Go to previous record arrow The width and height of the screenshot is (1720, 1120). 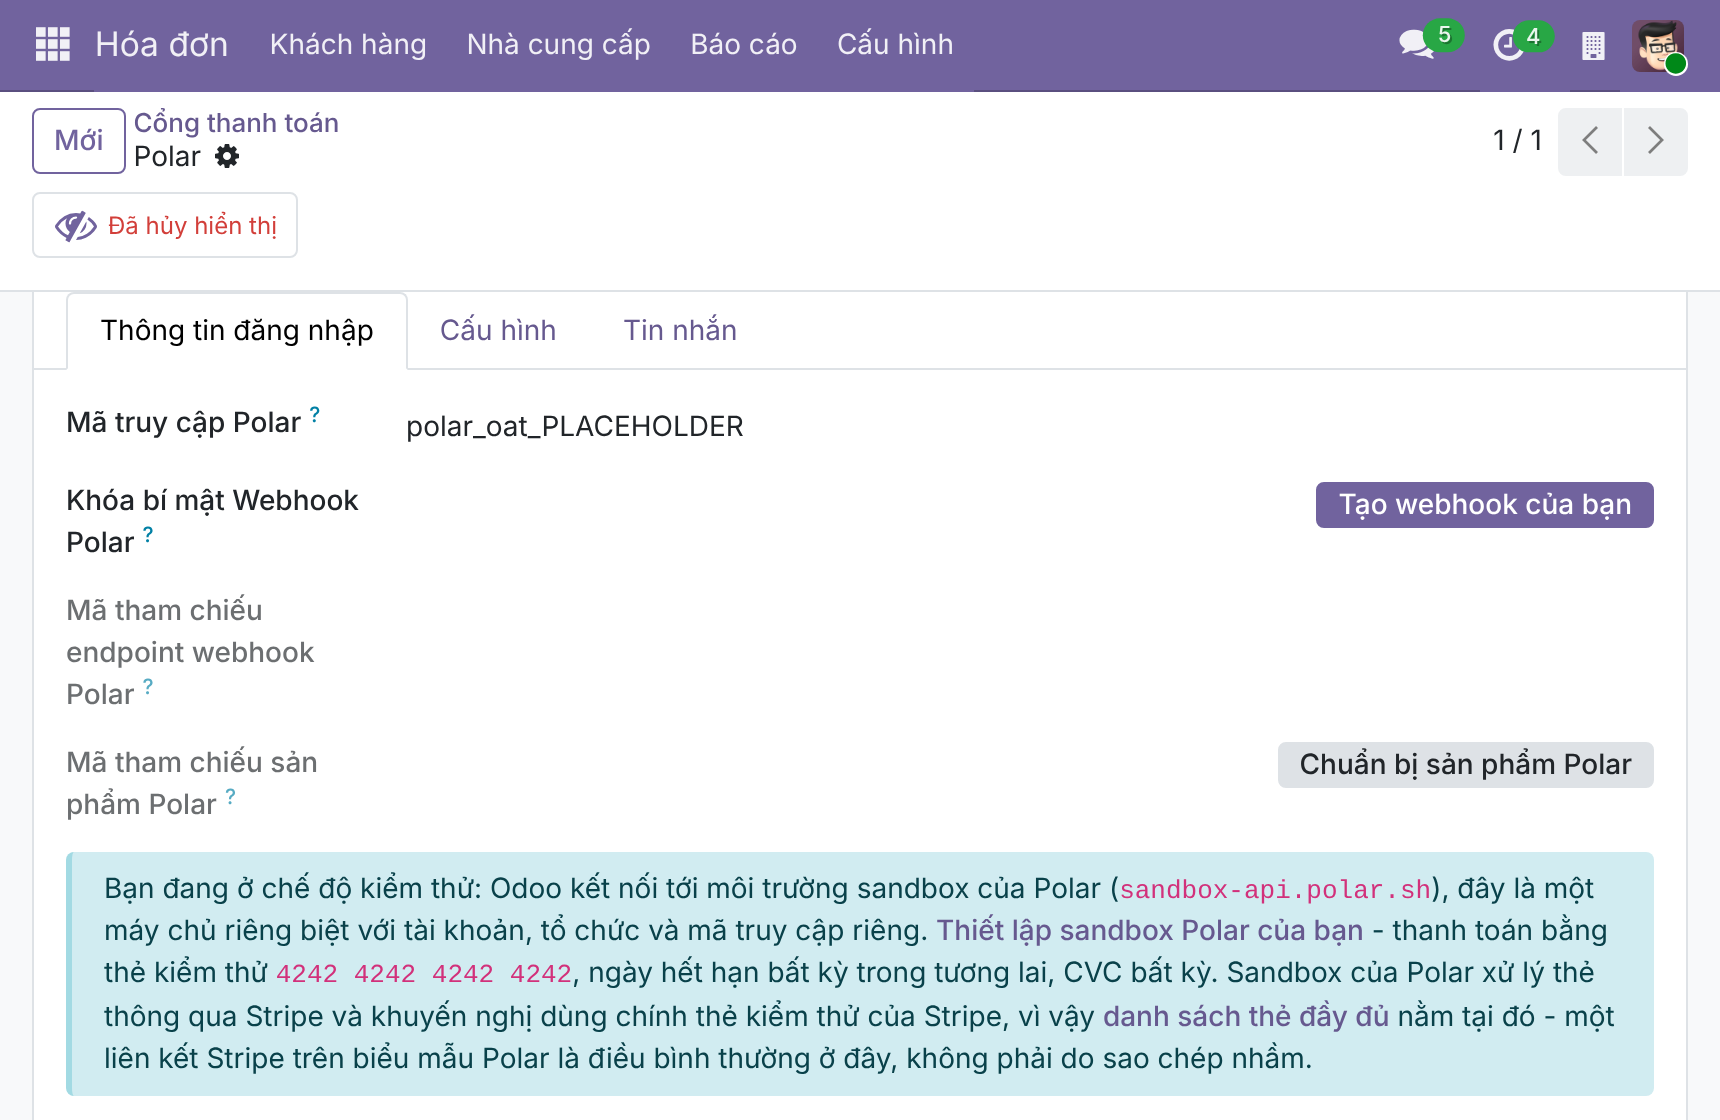coord(1590,141)
